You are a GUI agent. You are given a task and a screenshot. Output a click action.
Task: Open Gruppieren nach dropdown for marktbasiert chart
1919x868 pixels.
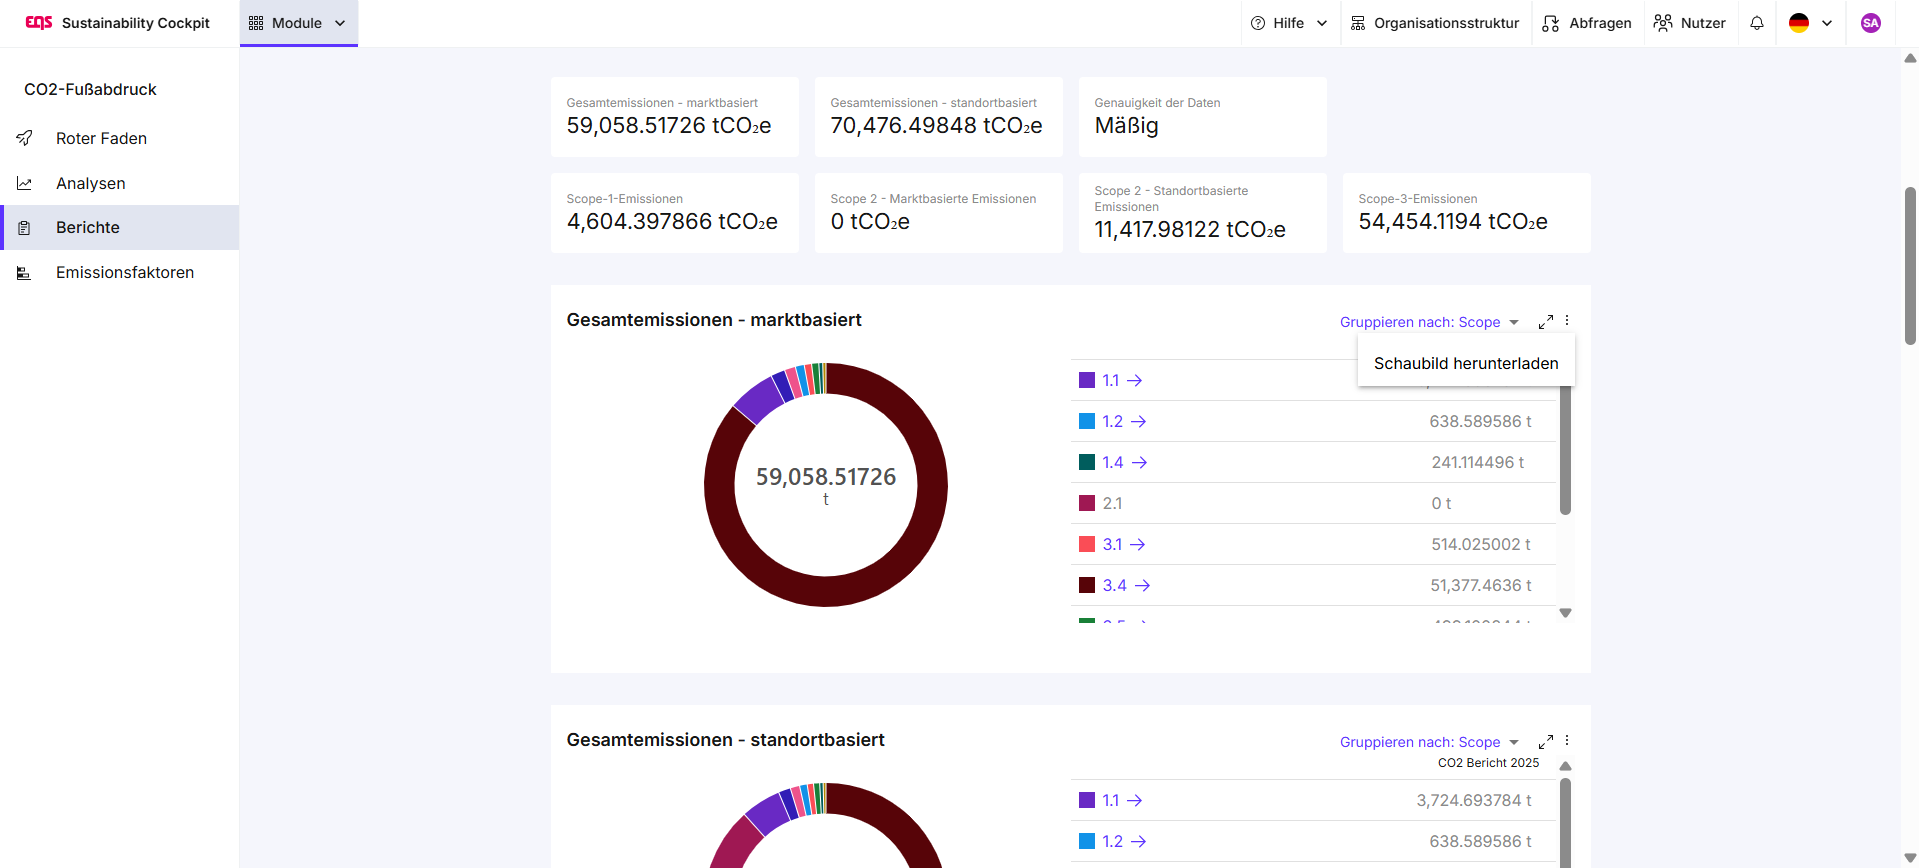tap(1429, 322)
